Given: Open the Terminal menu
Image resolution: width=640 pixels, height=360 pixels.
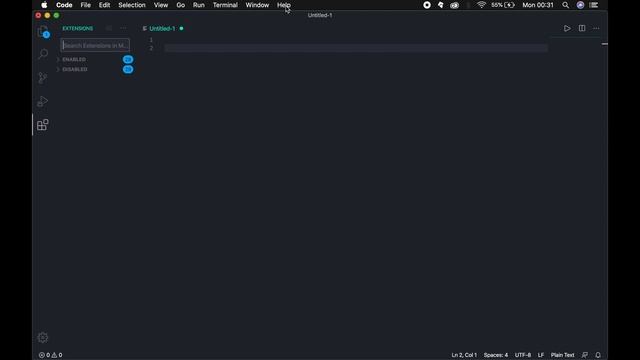Looking at the screenshot, I should click(x=225, y=5).
